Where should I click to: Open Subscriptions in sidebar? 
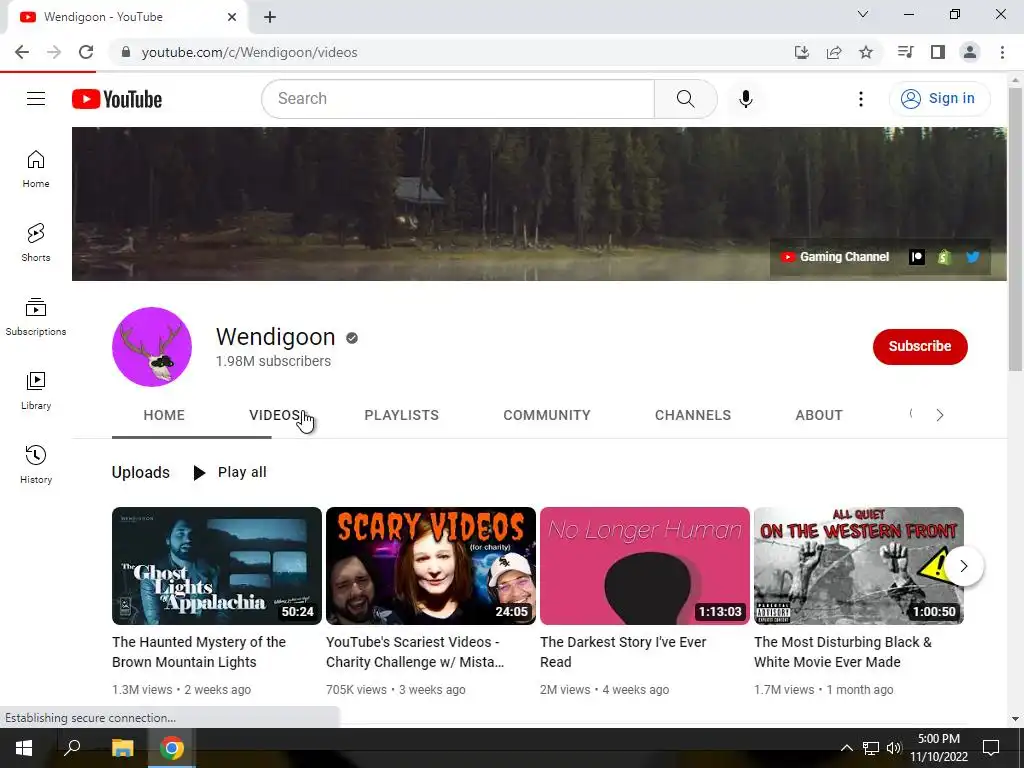pos(36,317)
